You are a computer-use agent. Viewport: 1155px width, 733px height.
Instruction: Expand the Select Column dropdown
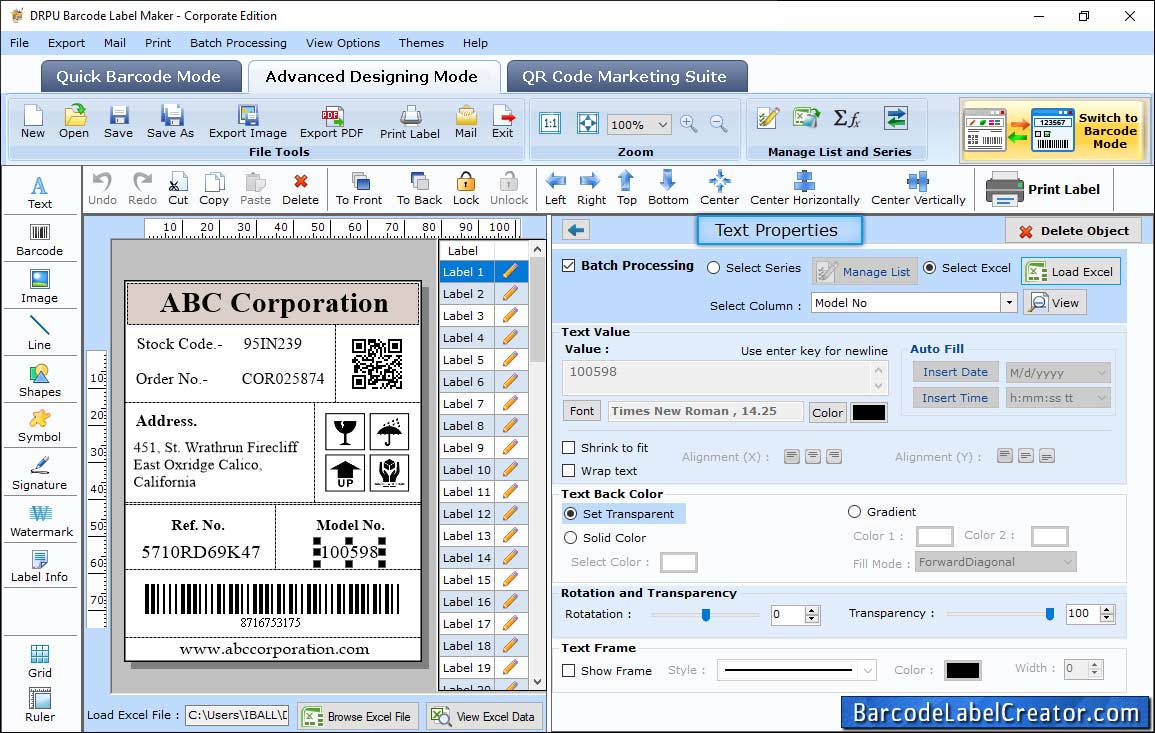coord(1008,303)
